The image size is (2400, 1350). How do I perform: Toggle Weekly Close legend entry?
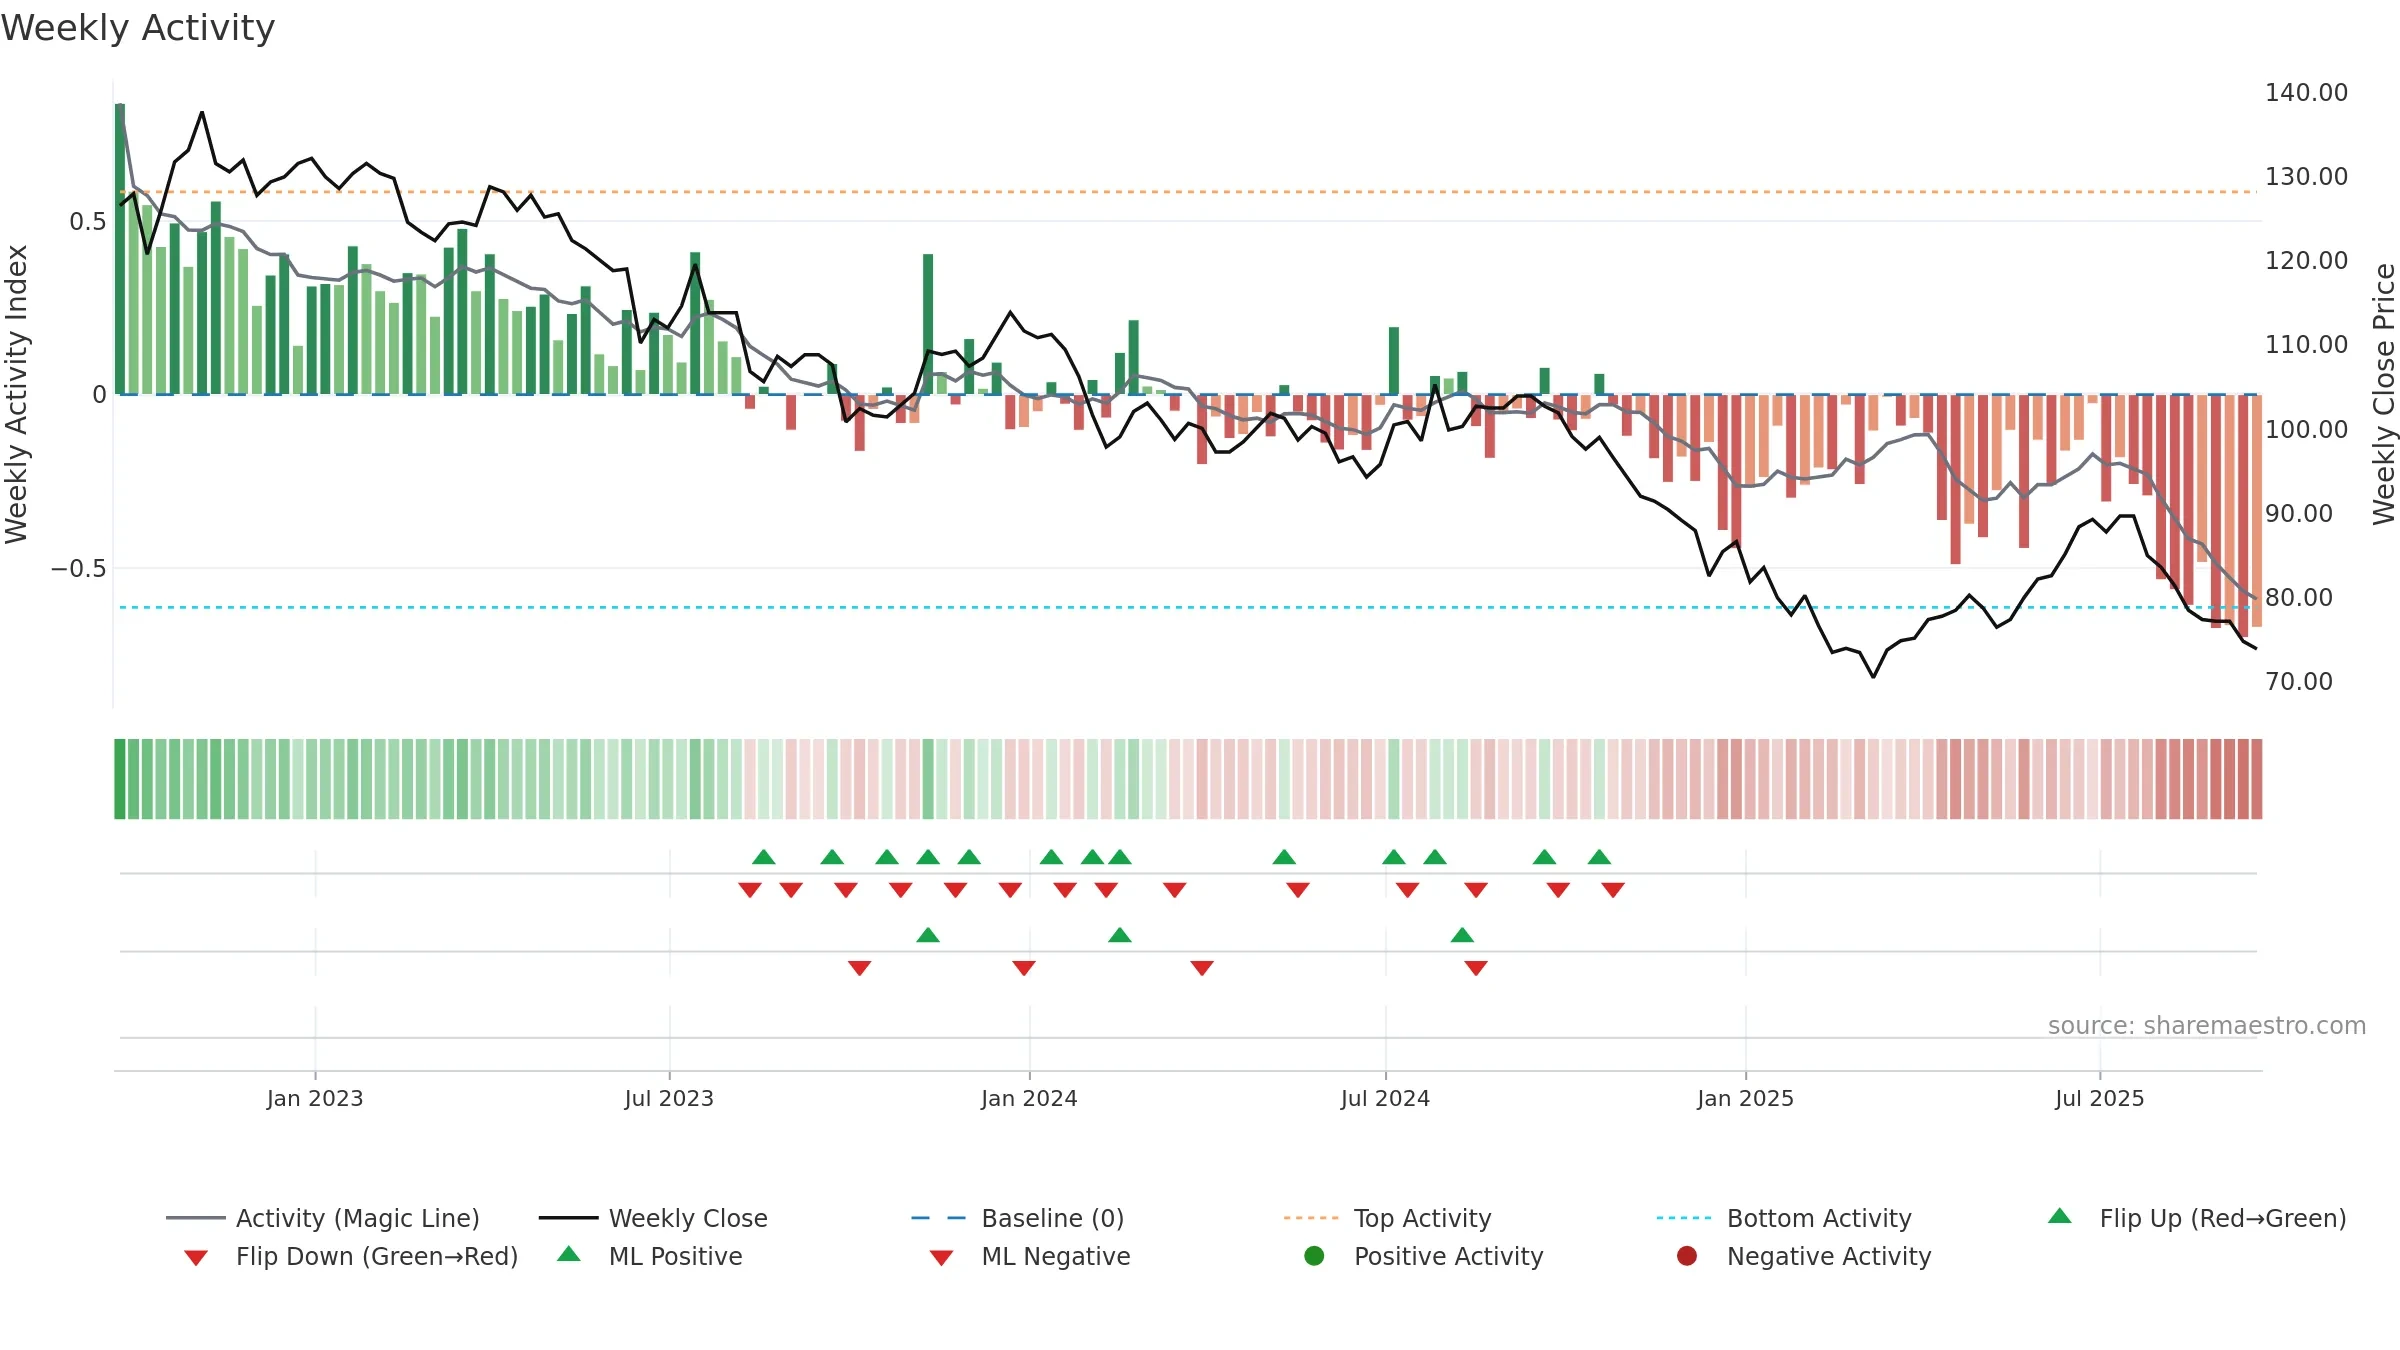[x=653, y=1218]
